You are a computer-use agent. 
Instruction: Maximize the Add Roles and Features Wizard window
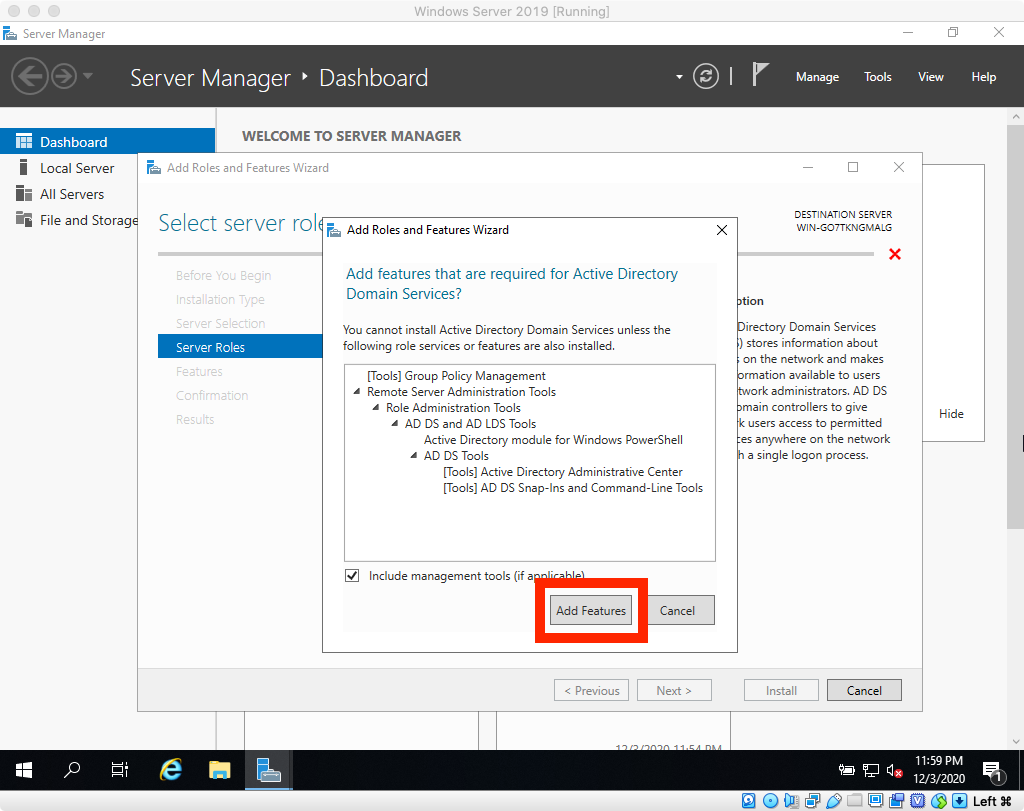coord(853,167)
